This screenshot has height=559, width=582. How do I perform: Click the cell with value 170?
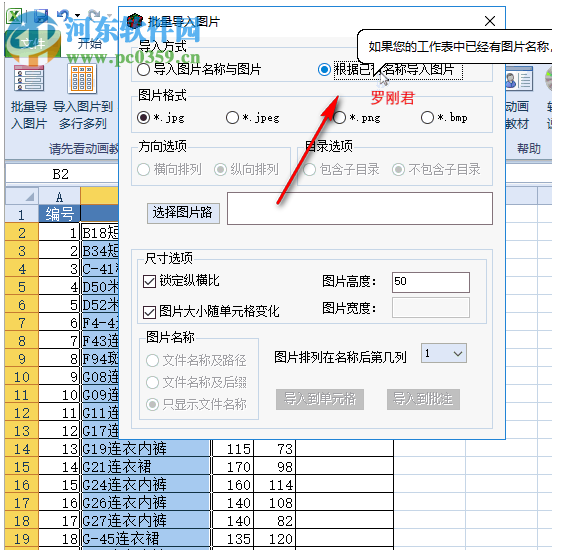233,467
